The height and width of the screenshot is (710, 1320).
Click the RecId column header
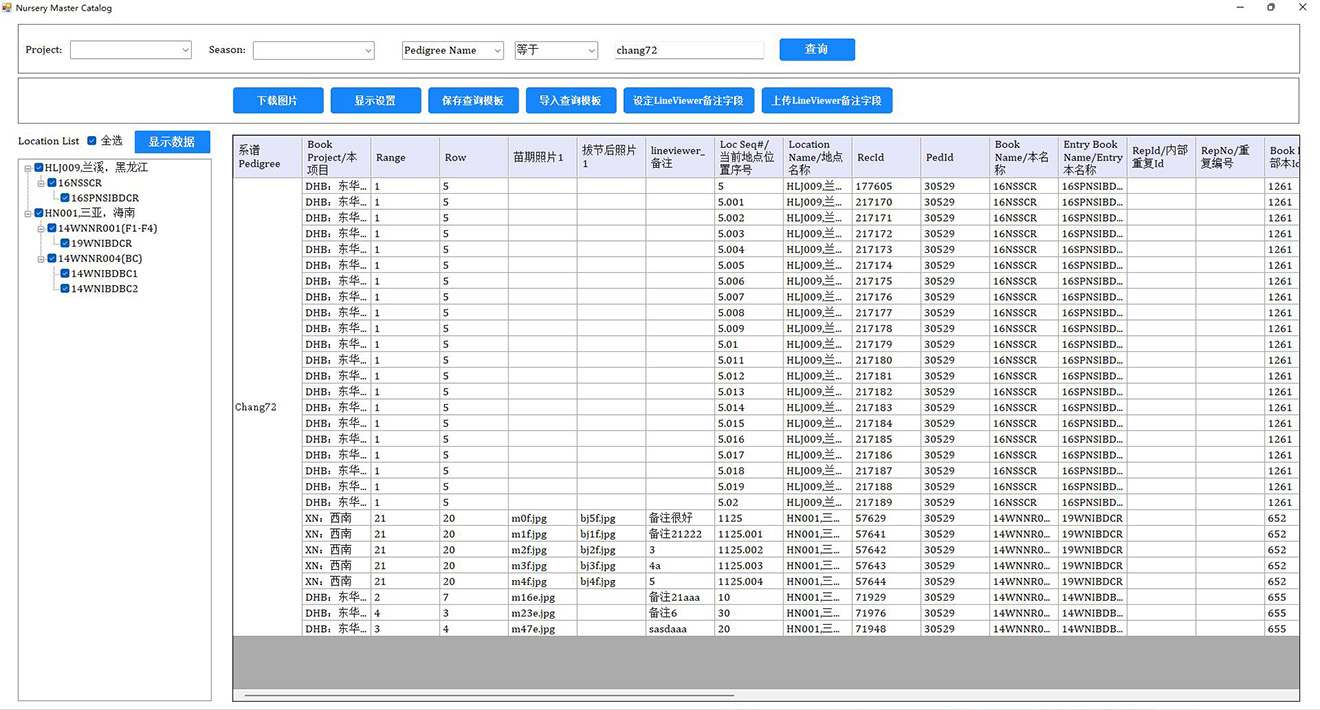(x=886, y=157)
